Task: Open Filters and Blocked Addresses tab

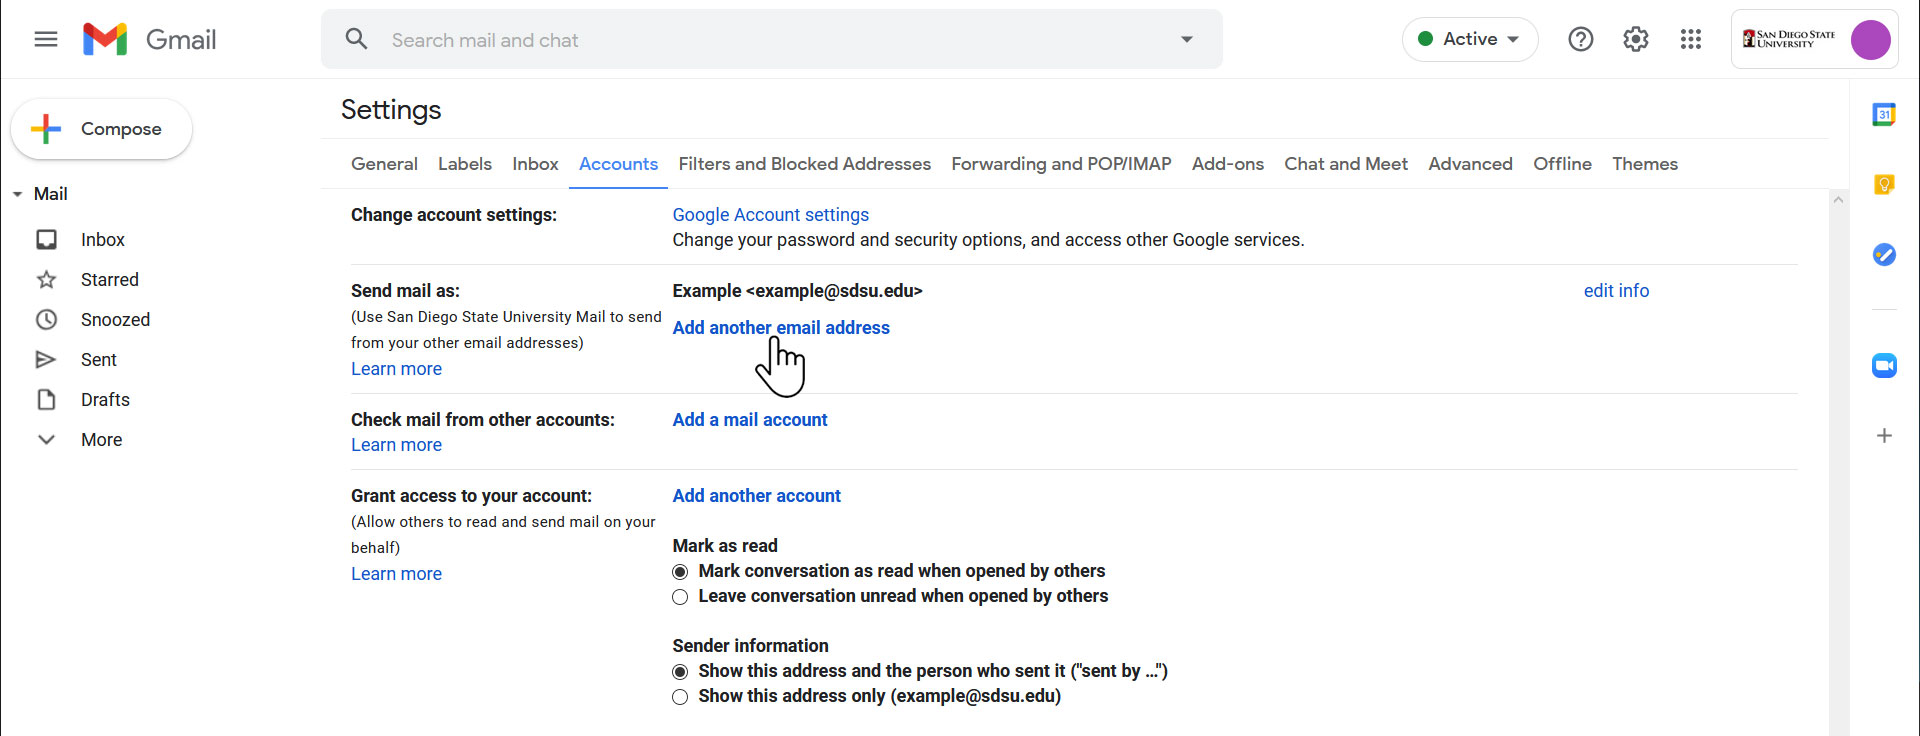Action: pyautogui.click(x=804, y=164)
